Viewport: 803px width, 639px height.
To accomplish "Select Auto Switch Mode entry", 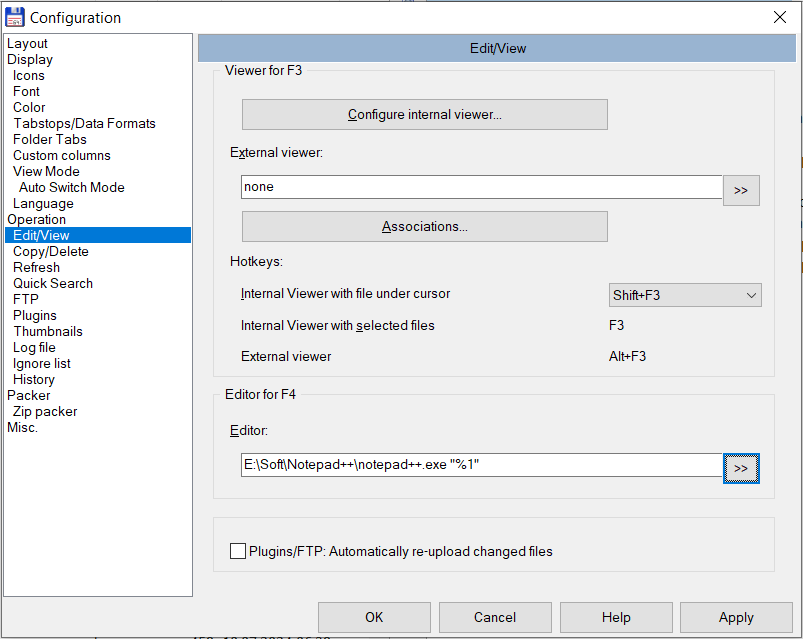I will click(72, 188).
